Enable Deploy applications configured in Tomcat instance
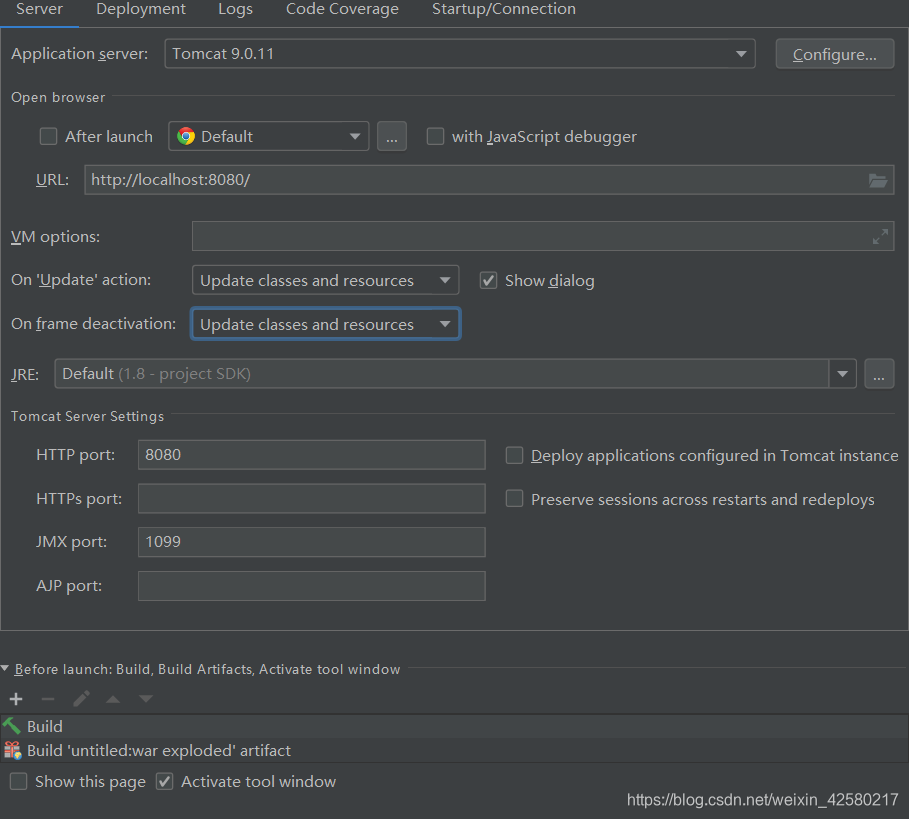Screen dimensions: 909x819 pos(514,455)
